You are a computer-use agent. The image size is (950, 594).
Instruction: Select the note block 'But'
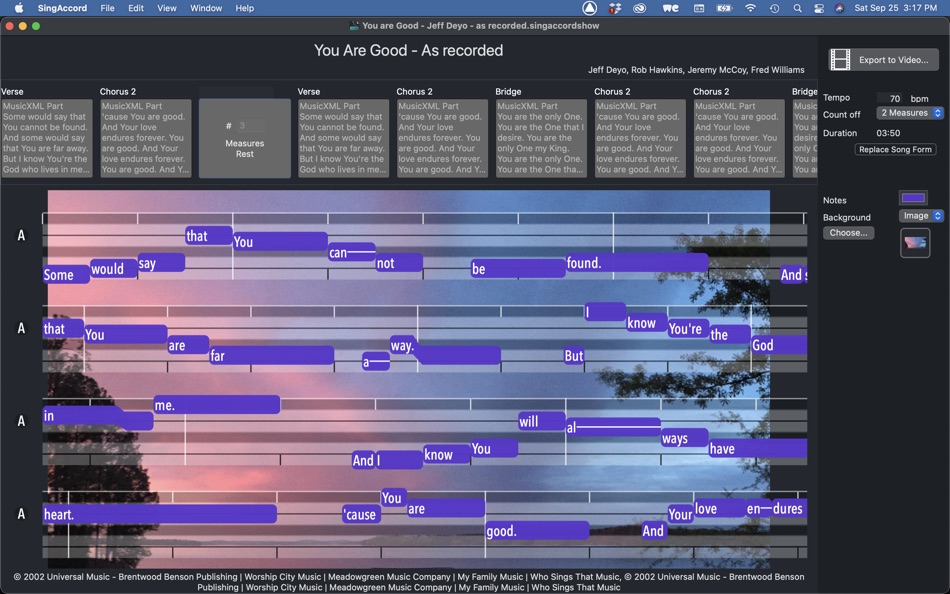click(x=574, y=356)
